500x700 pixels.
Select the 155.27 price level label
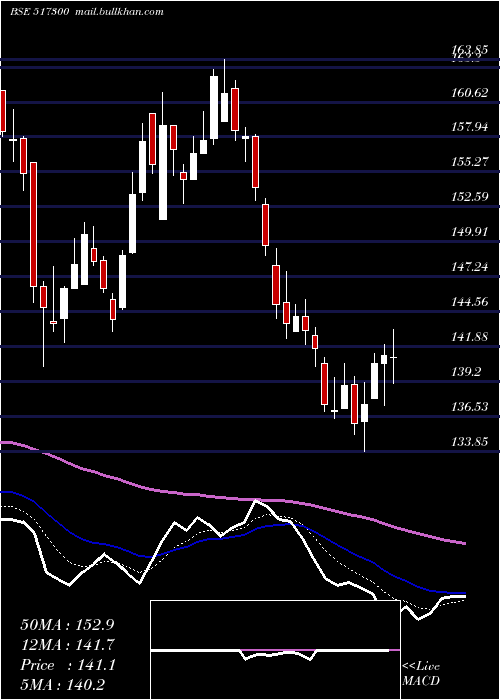(470, 162)
